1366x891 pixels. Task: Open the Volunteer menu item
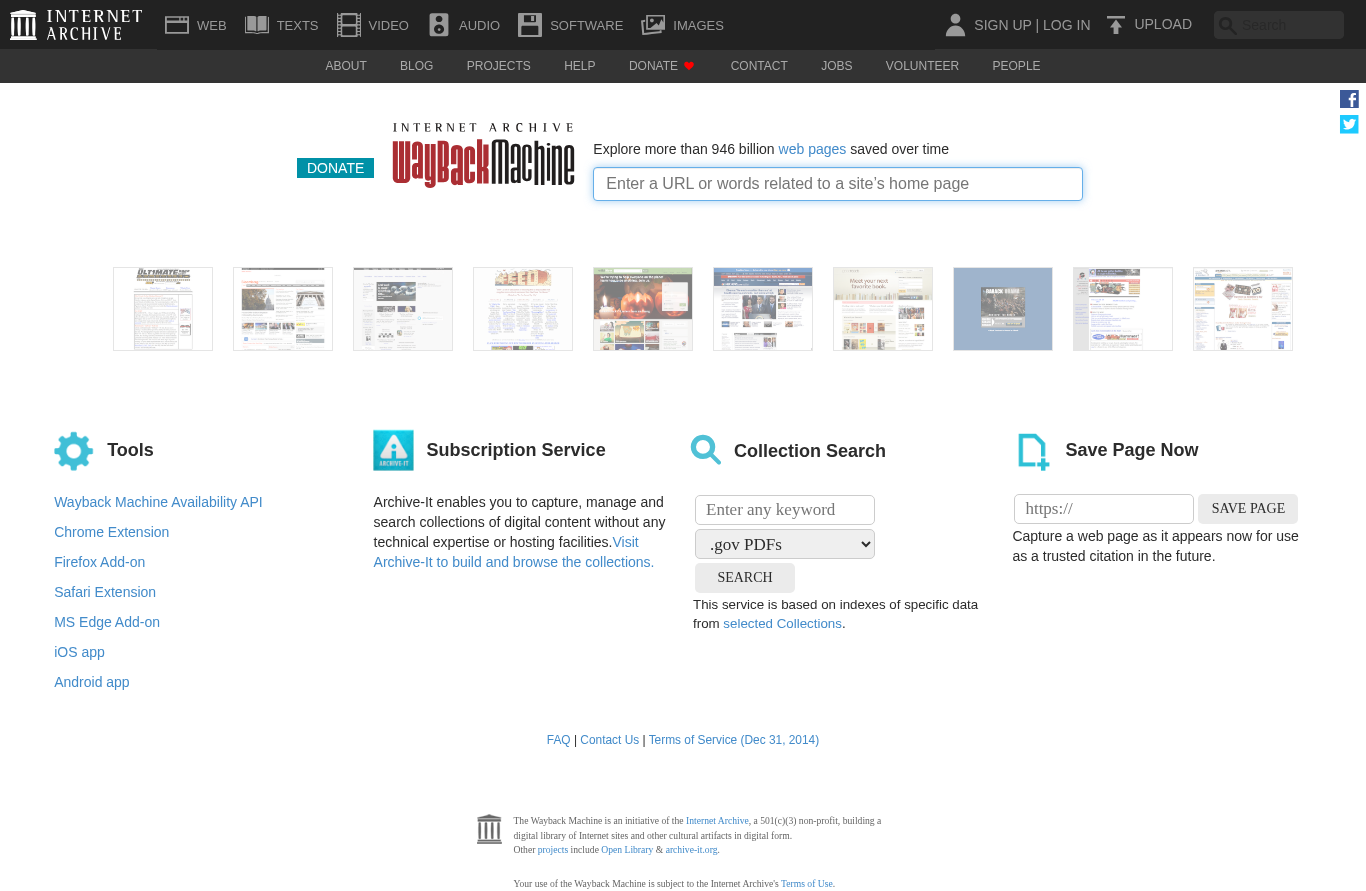point(922,66)
